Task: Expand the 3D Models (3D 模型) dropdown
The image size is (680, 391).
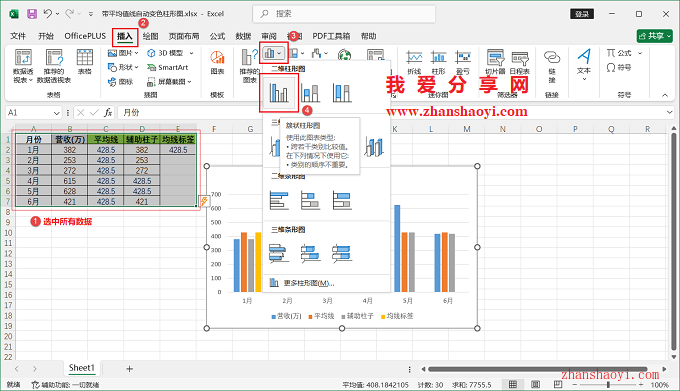Action: (191, 53)
